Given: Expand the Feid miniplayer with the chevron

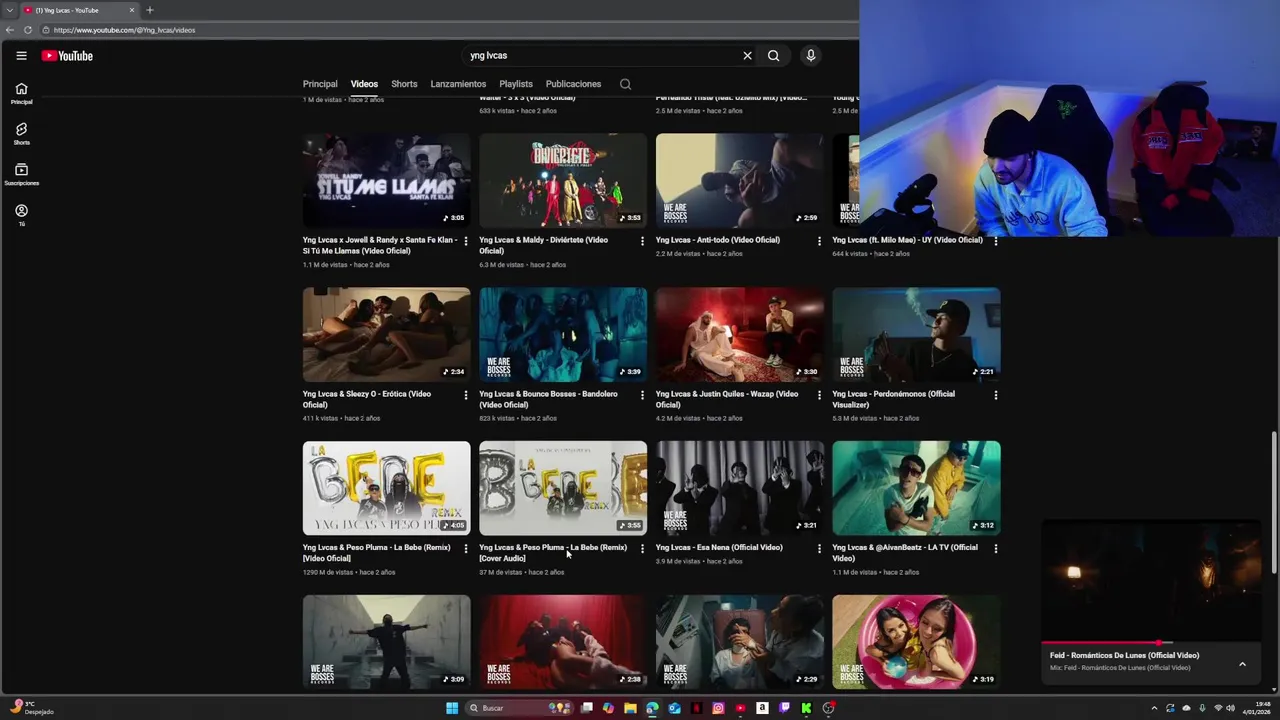Looking at the screenshot, I should [x=1242, y=664].
